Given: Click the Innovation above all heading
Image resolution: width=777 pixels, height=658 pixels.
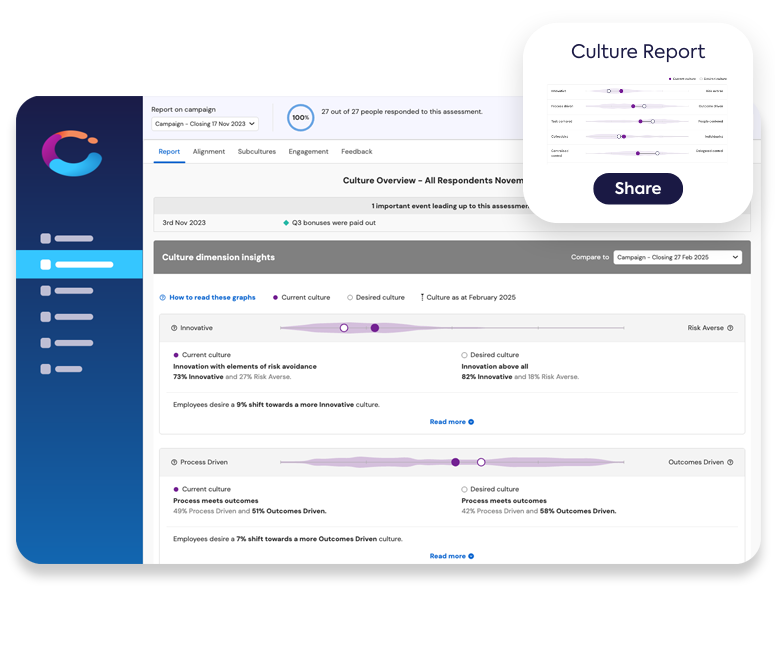Looking at the screenshot, I should 495,367.
